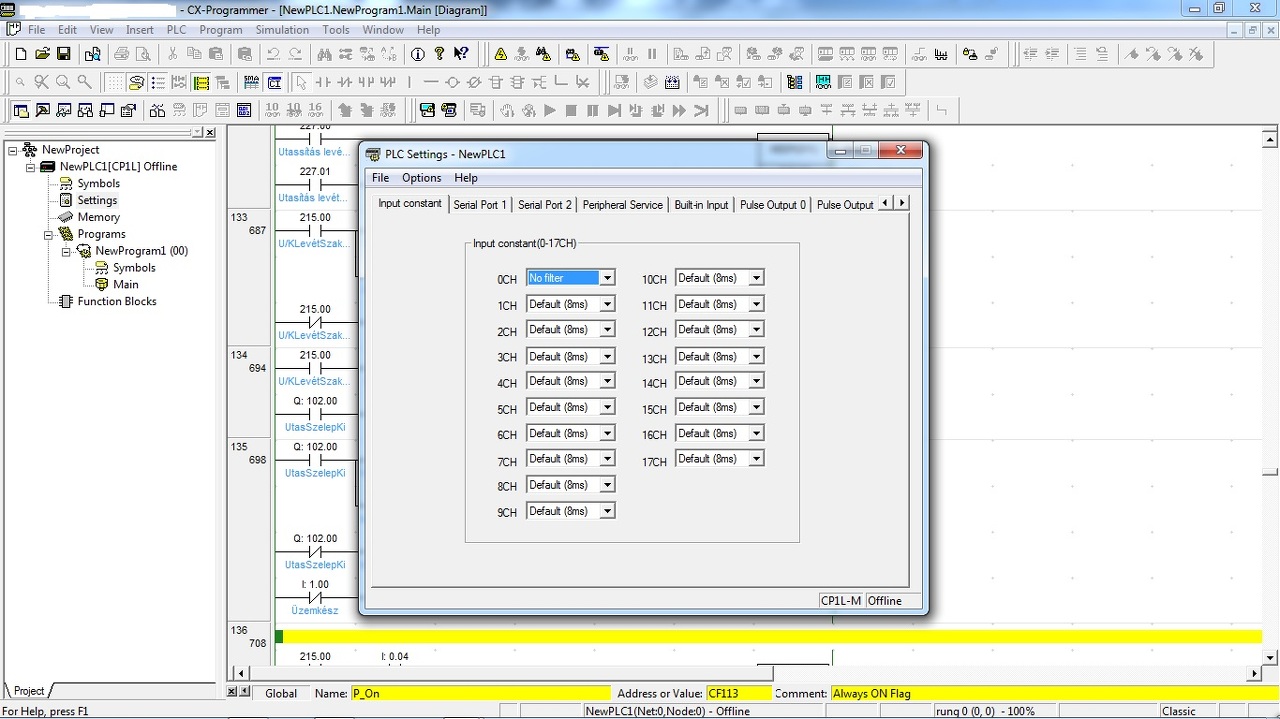
Task: Click the Context Help arrow-question icon
Action: click(x=461, y=54)
